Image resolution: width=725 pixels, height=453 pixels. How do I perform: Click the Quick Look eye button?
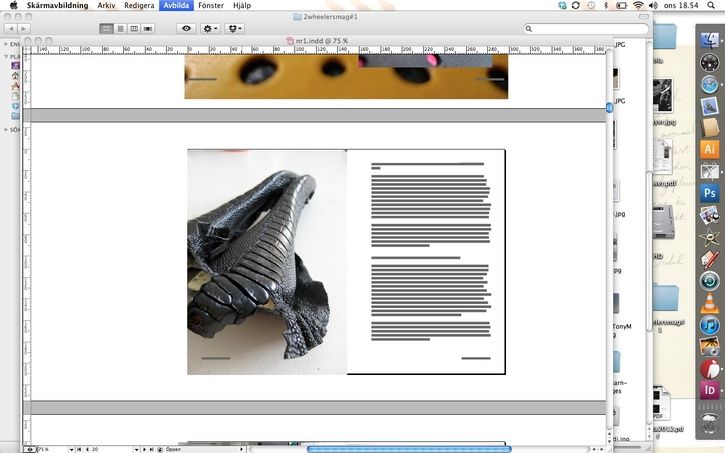pyautogui.click(x=186, y=29)
